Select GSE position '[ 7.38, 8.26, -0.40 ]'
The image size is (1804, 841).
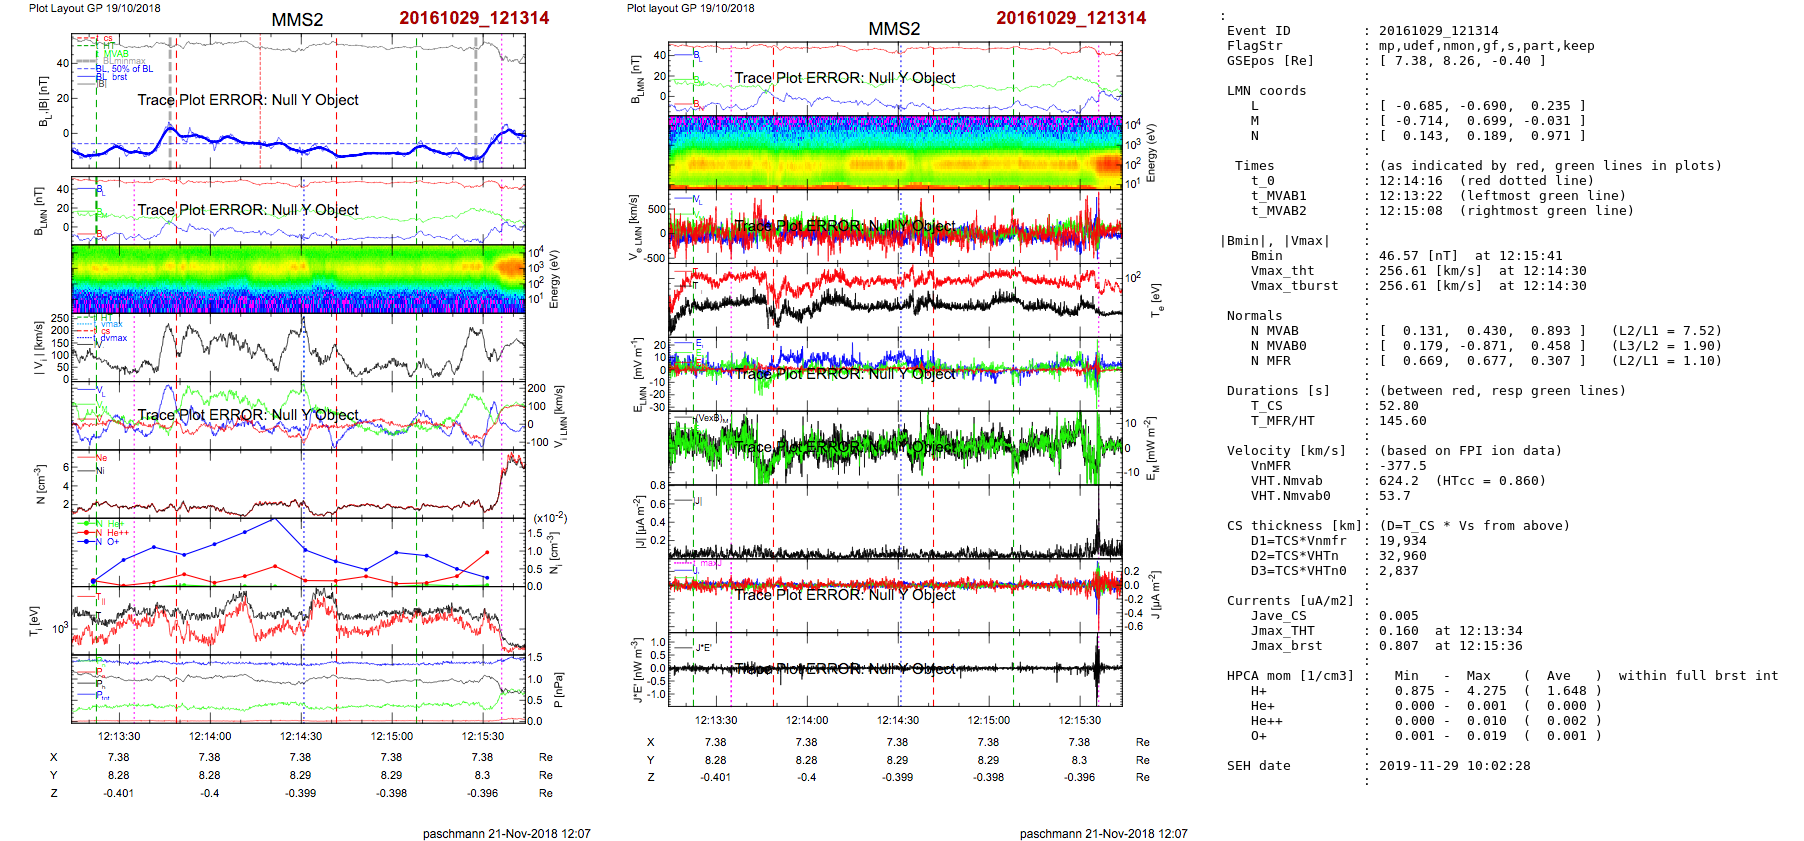pos(1462,61)
